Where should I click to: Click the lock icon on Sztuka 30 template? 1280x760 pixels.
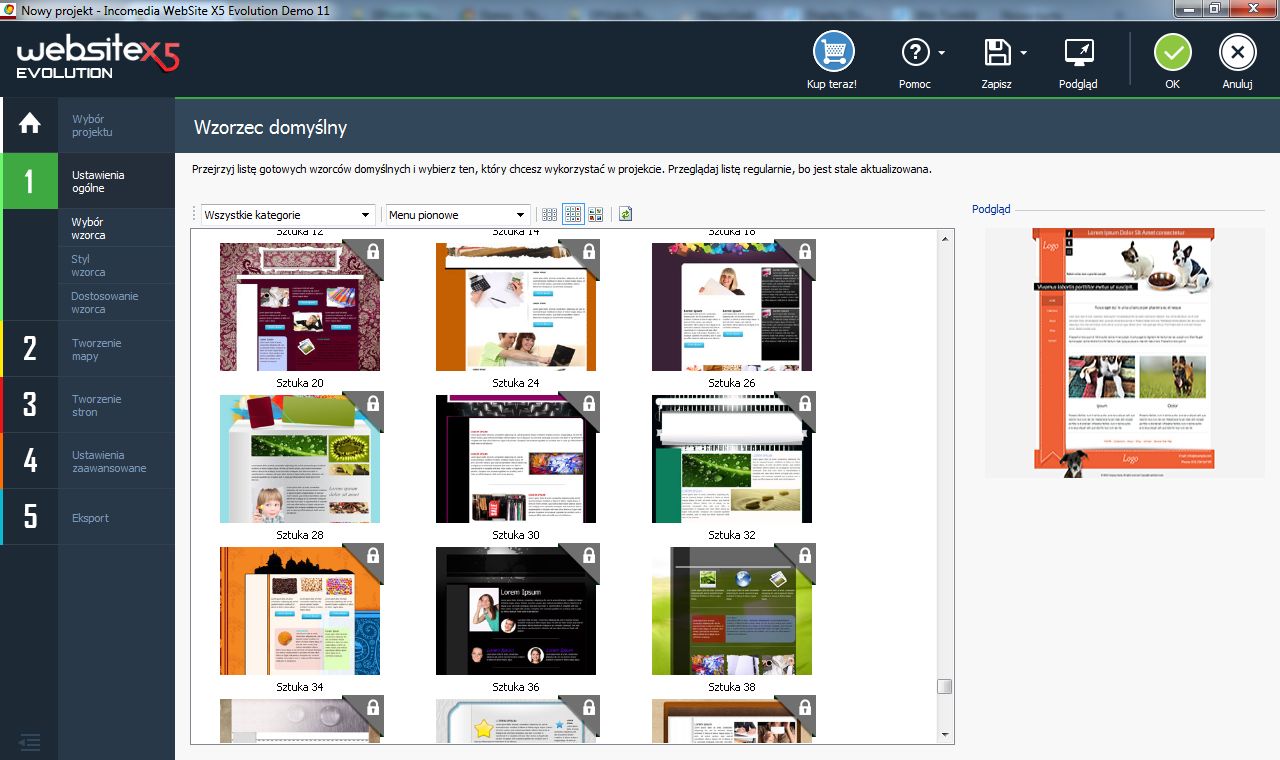click(x=588, y=555)
